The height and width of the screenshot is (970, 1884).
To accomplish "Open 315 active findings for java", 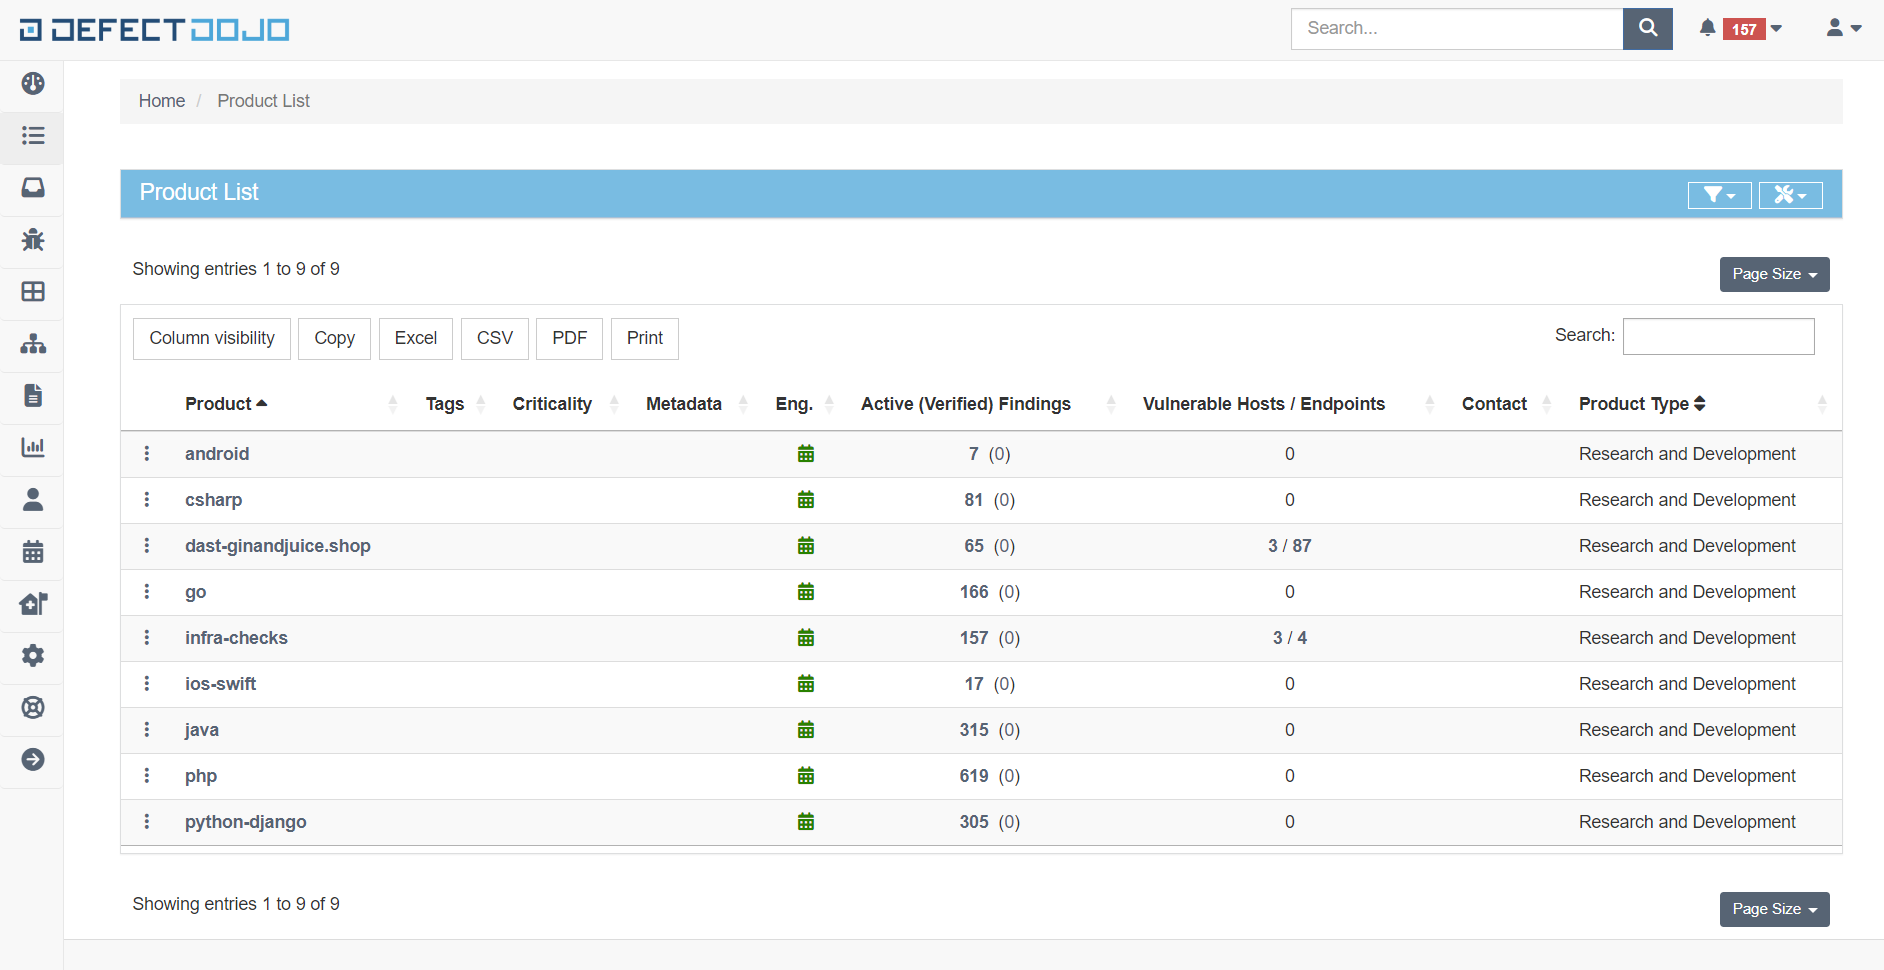I will [x=974, y=730].
